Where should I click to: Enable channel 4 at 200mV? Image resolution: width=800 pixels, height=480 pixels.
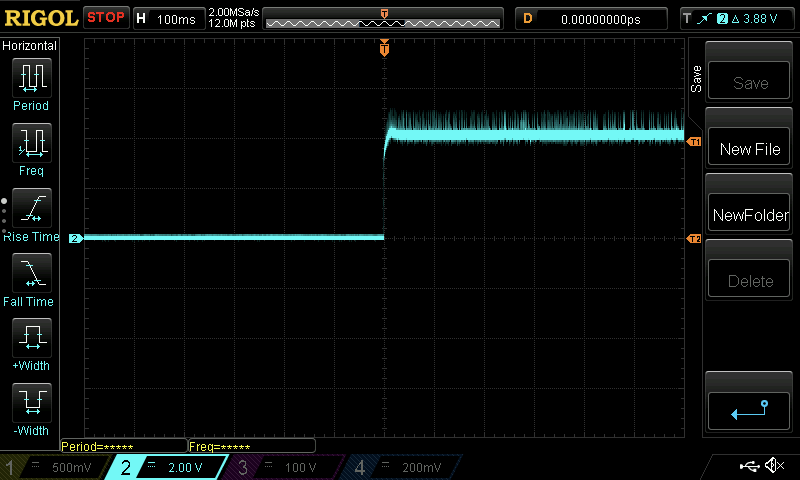pyautogui.click(x=400, y=467)
